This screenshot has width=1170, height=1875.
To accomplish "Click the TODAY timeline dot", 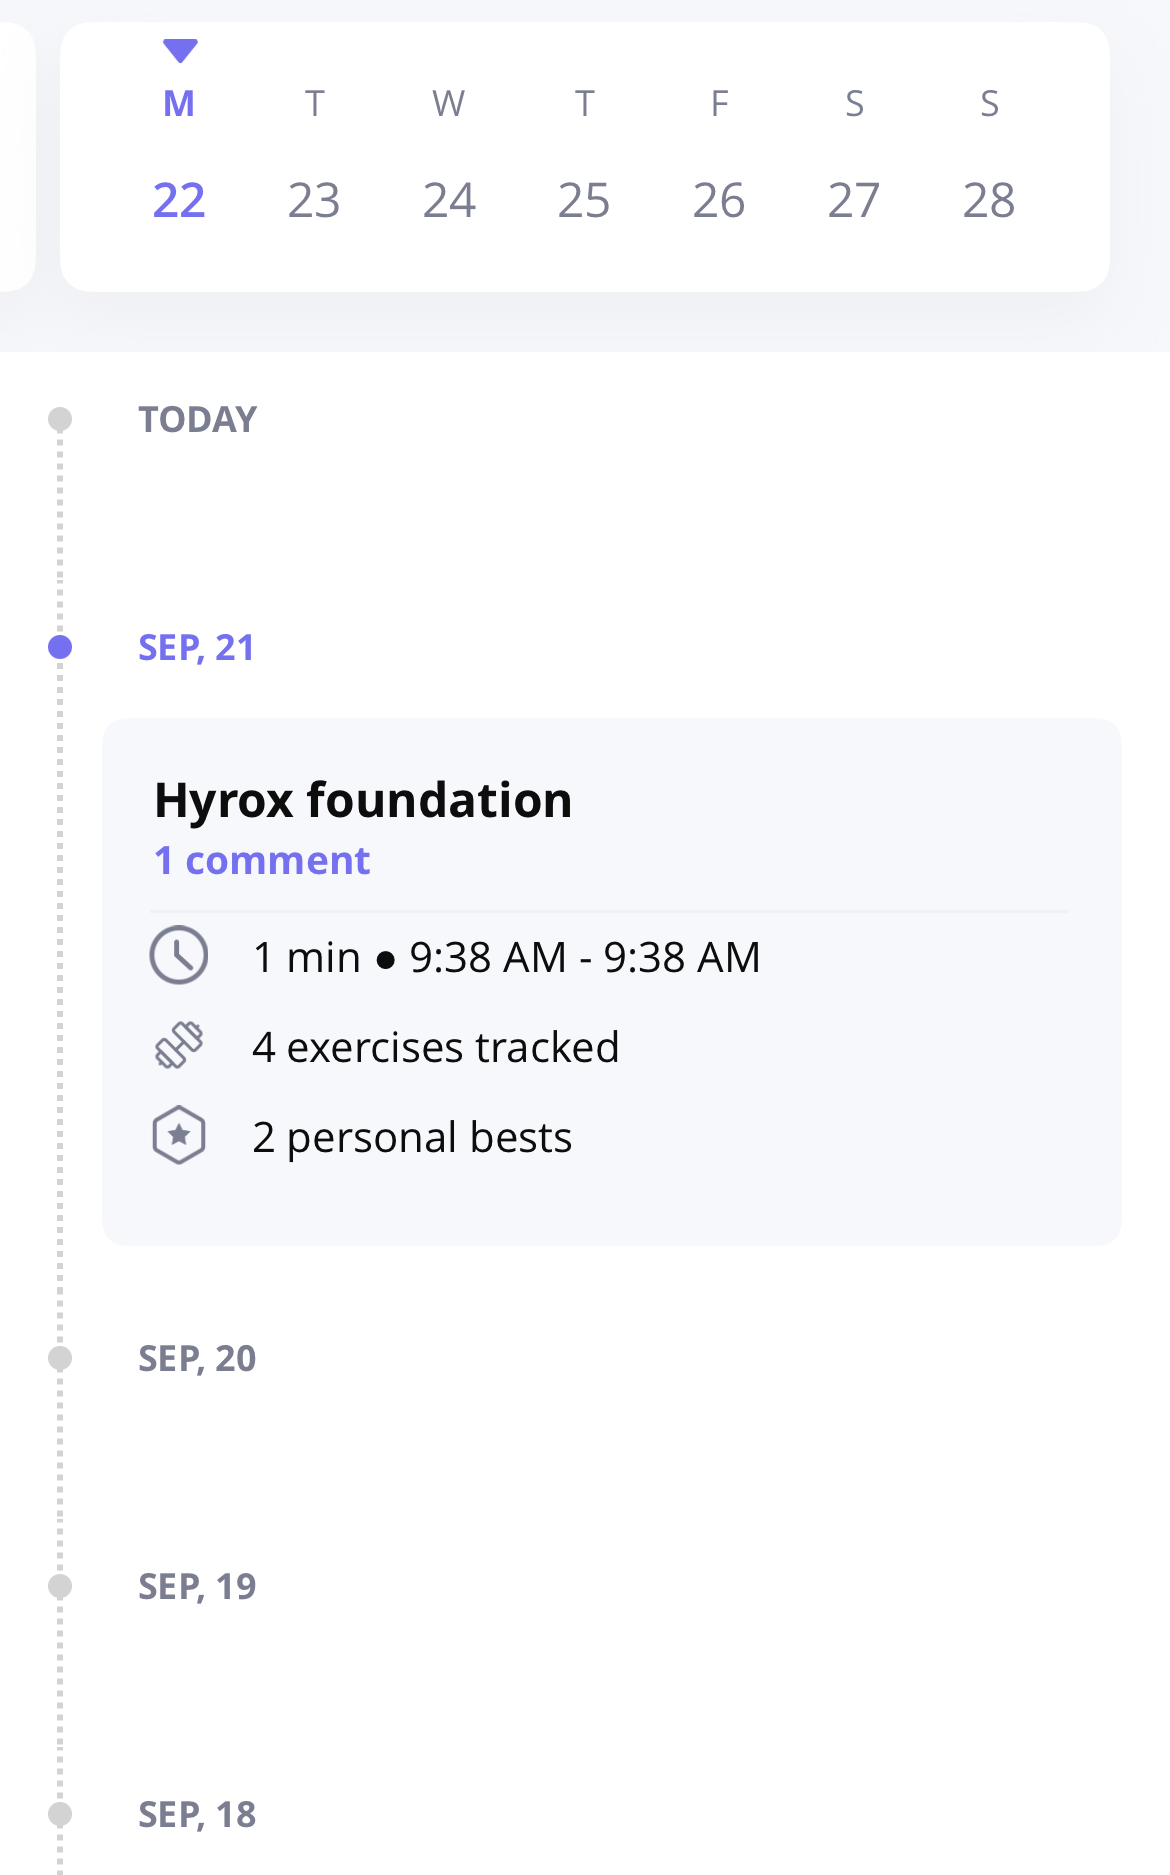I will (60, 419).
